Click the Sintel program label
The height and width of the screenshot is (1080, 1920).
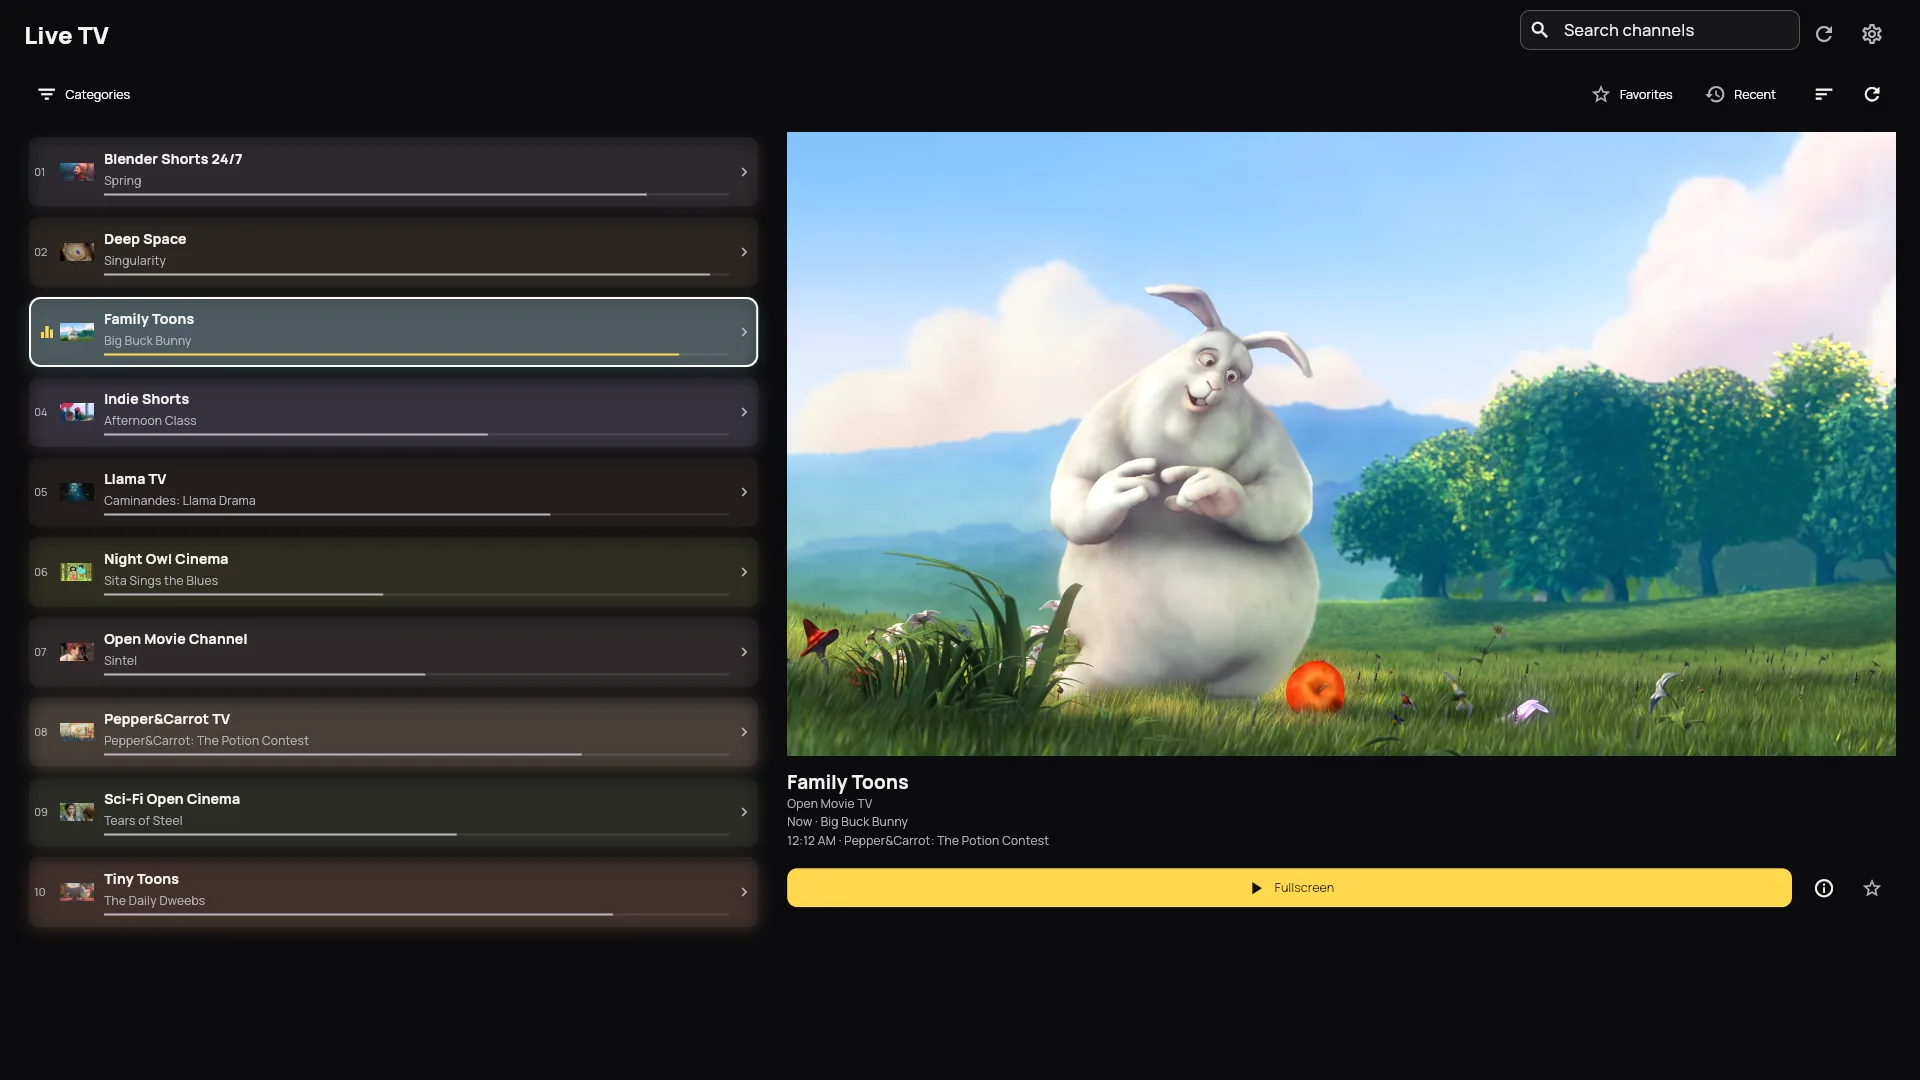click(x=120, y=661)
